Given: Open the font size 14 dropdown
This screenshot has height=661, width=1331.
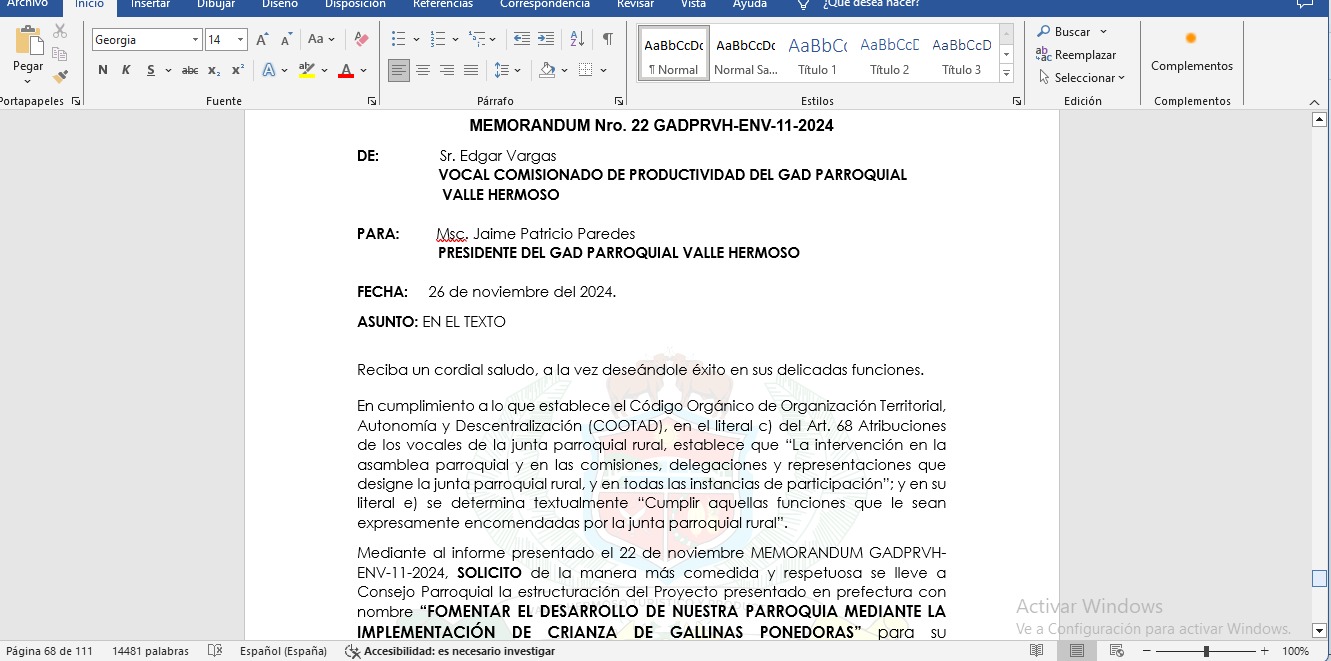Looking at the screenshot, I should [240, 40].
